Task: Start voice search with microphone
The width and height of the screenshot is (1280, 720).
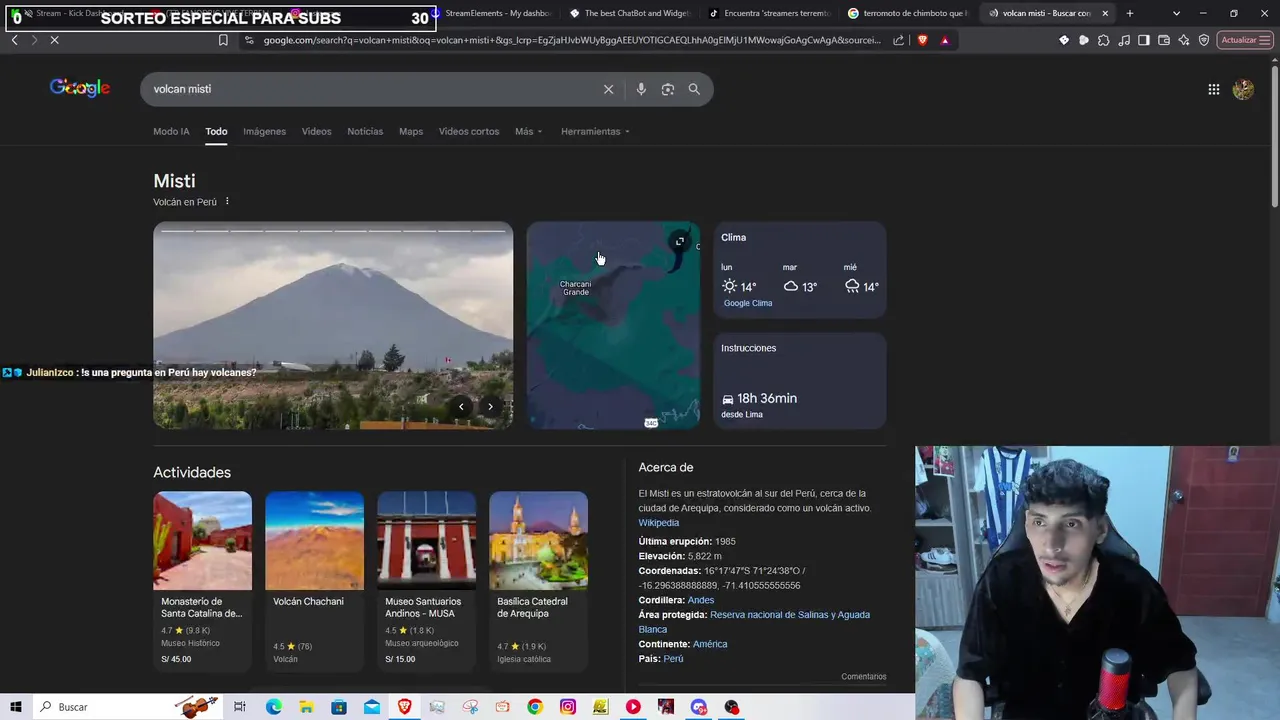Action: point(641,89)
